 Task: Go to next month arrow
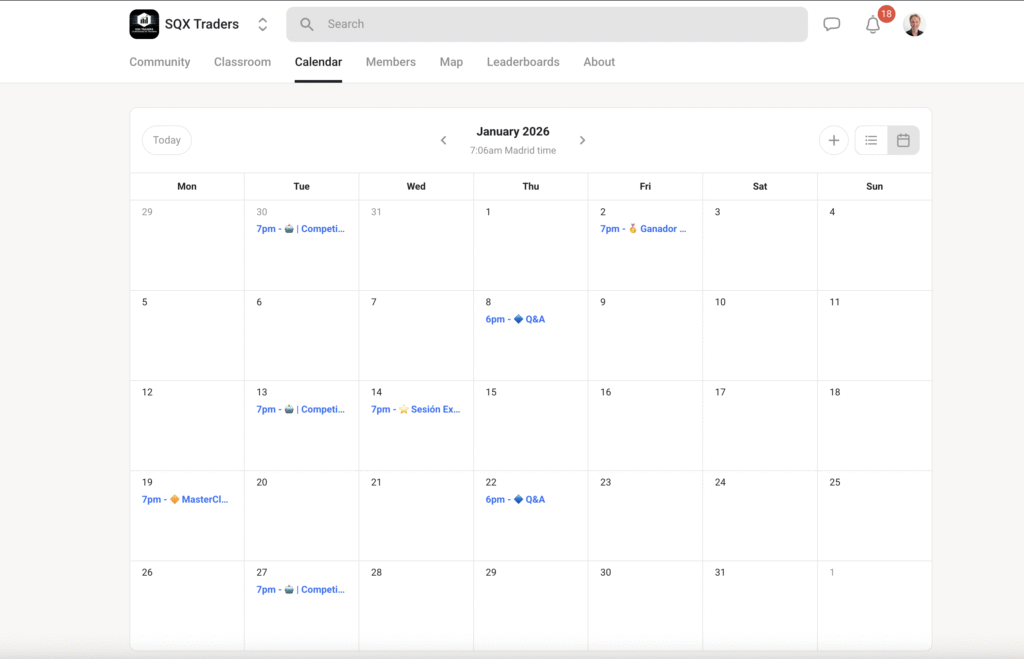click(582, 141)
